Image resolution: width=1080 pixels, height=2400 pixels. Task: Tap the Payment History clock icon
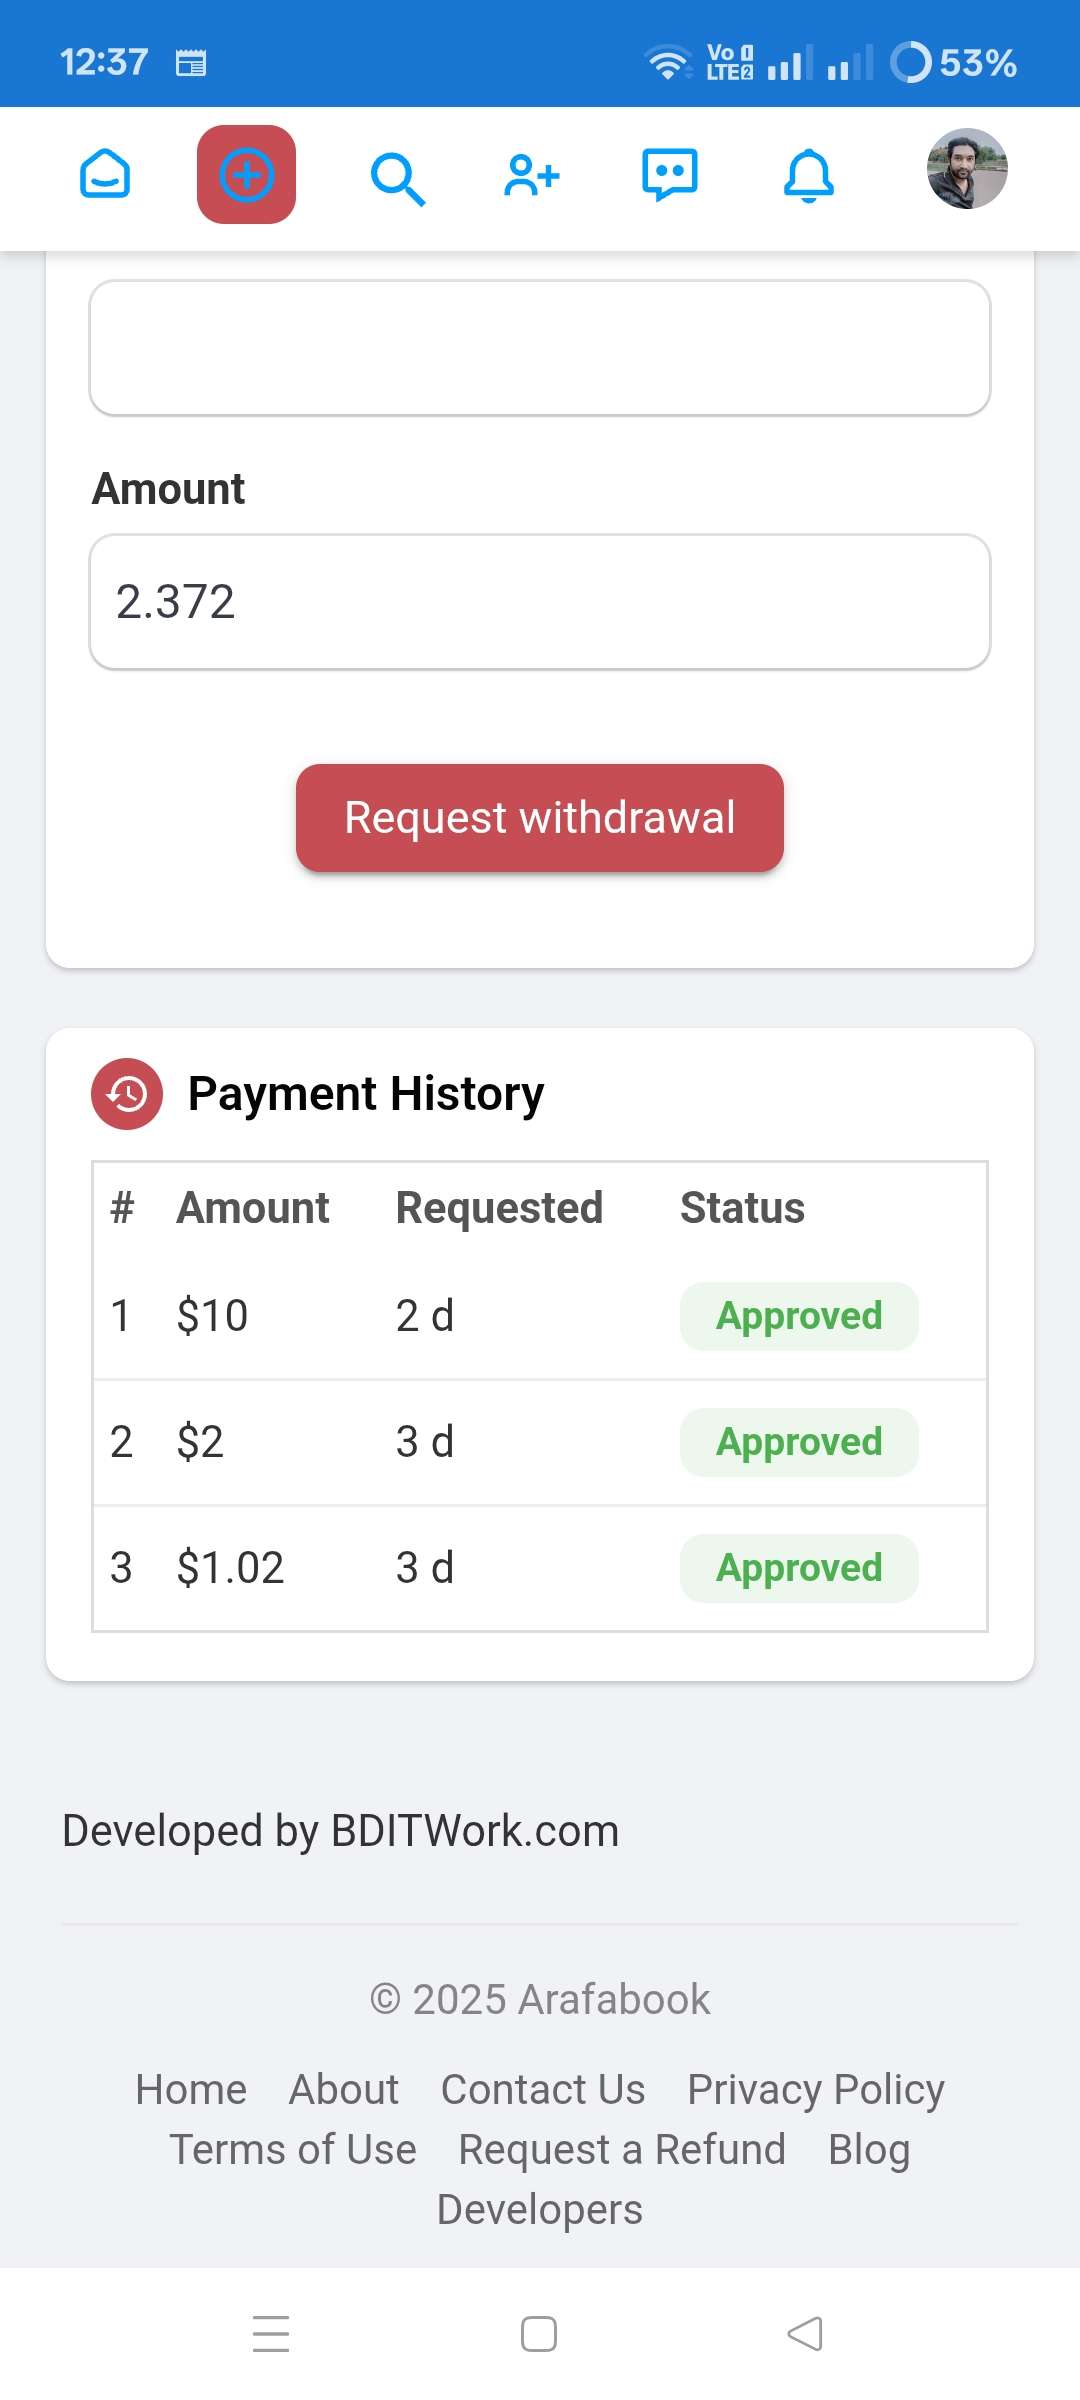tap(127, 1094)
